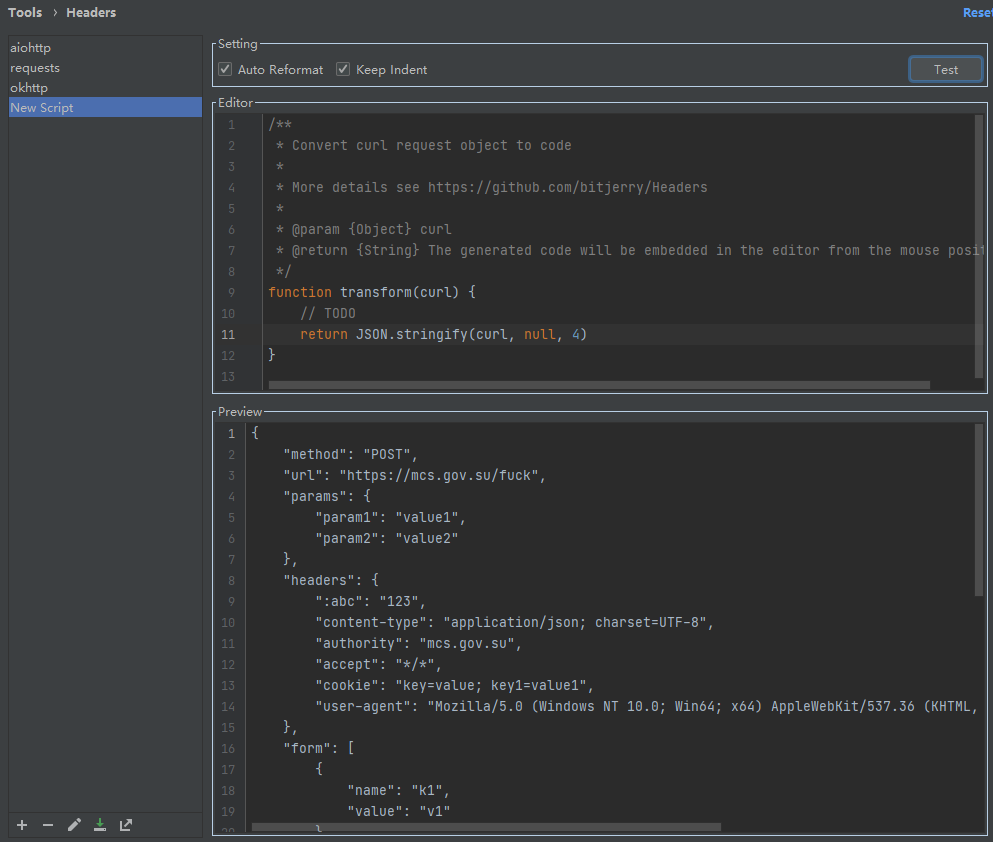Disable the Keep Indent checkbox
The image size is (993, 842).
(x=342, y=69)
